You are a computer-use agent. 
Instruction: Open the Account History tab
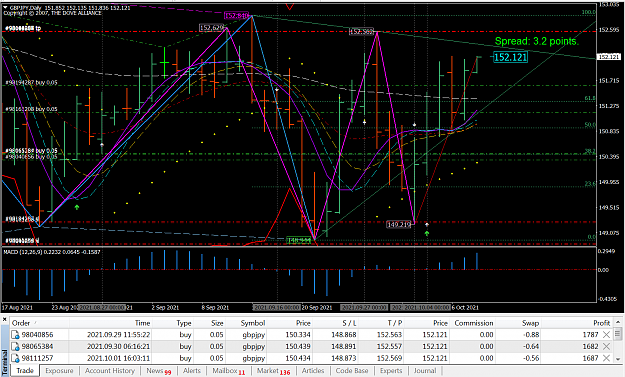pos(110,371)
